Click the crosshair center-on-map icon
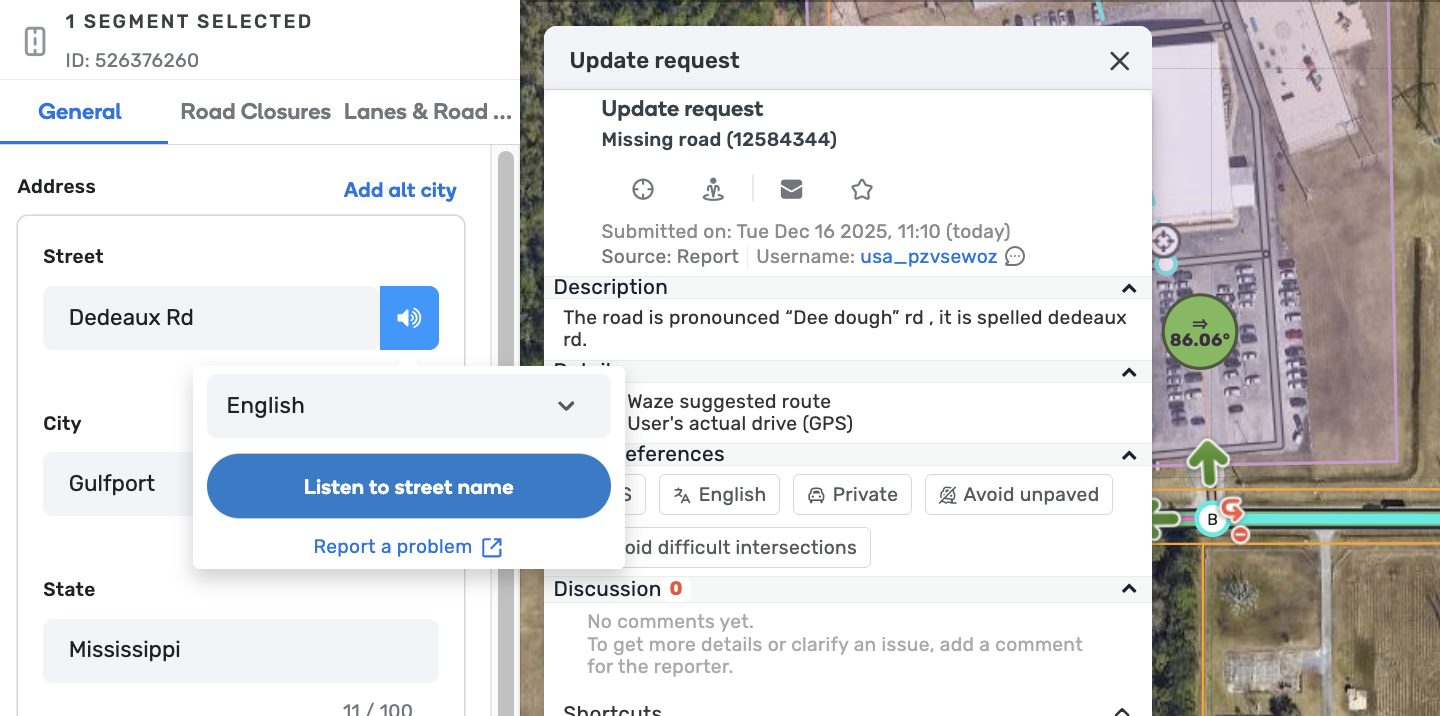The width and height of the screenshot is (1440, 716). [x=643, y=189]
